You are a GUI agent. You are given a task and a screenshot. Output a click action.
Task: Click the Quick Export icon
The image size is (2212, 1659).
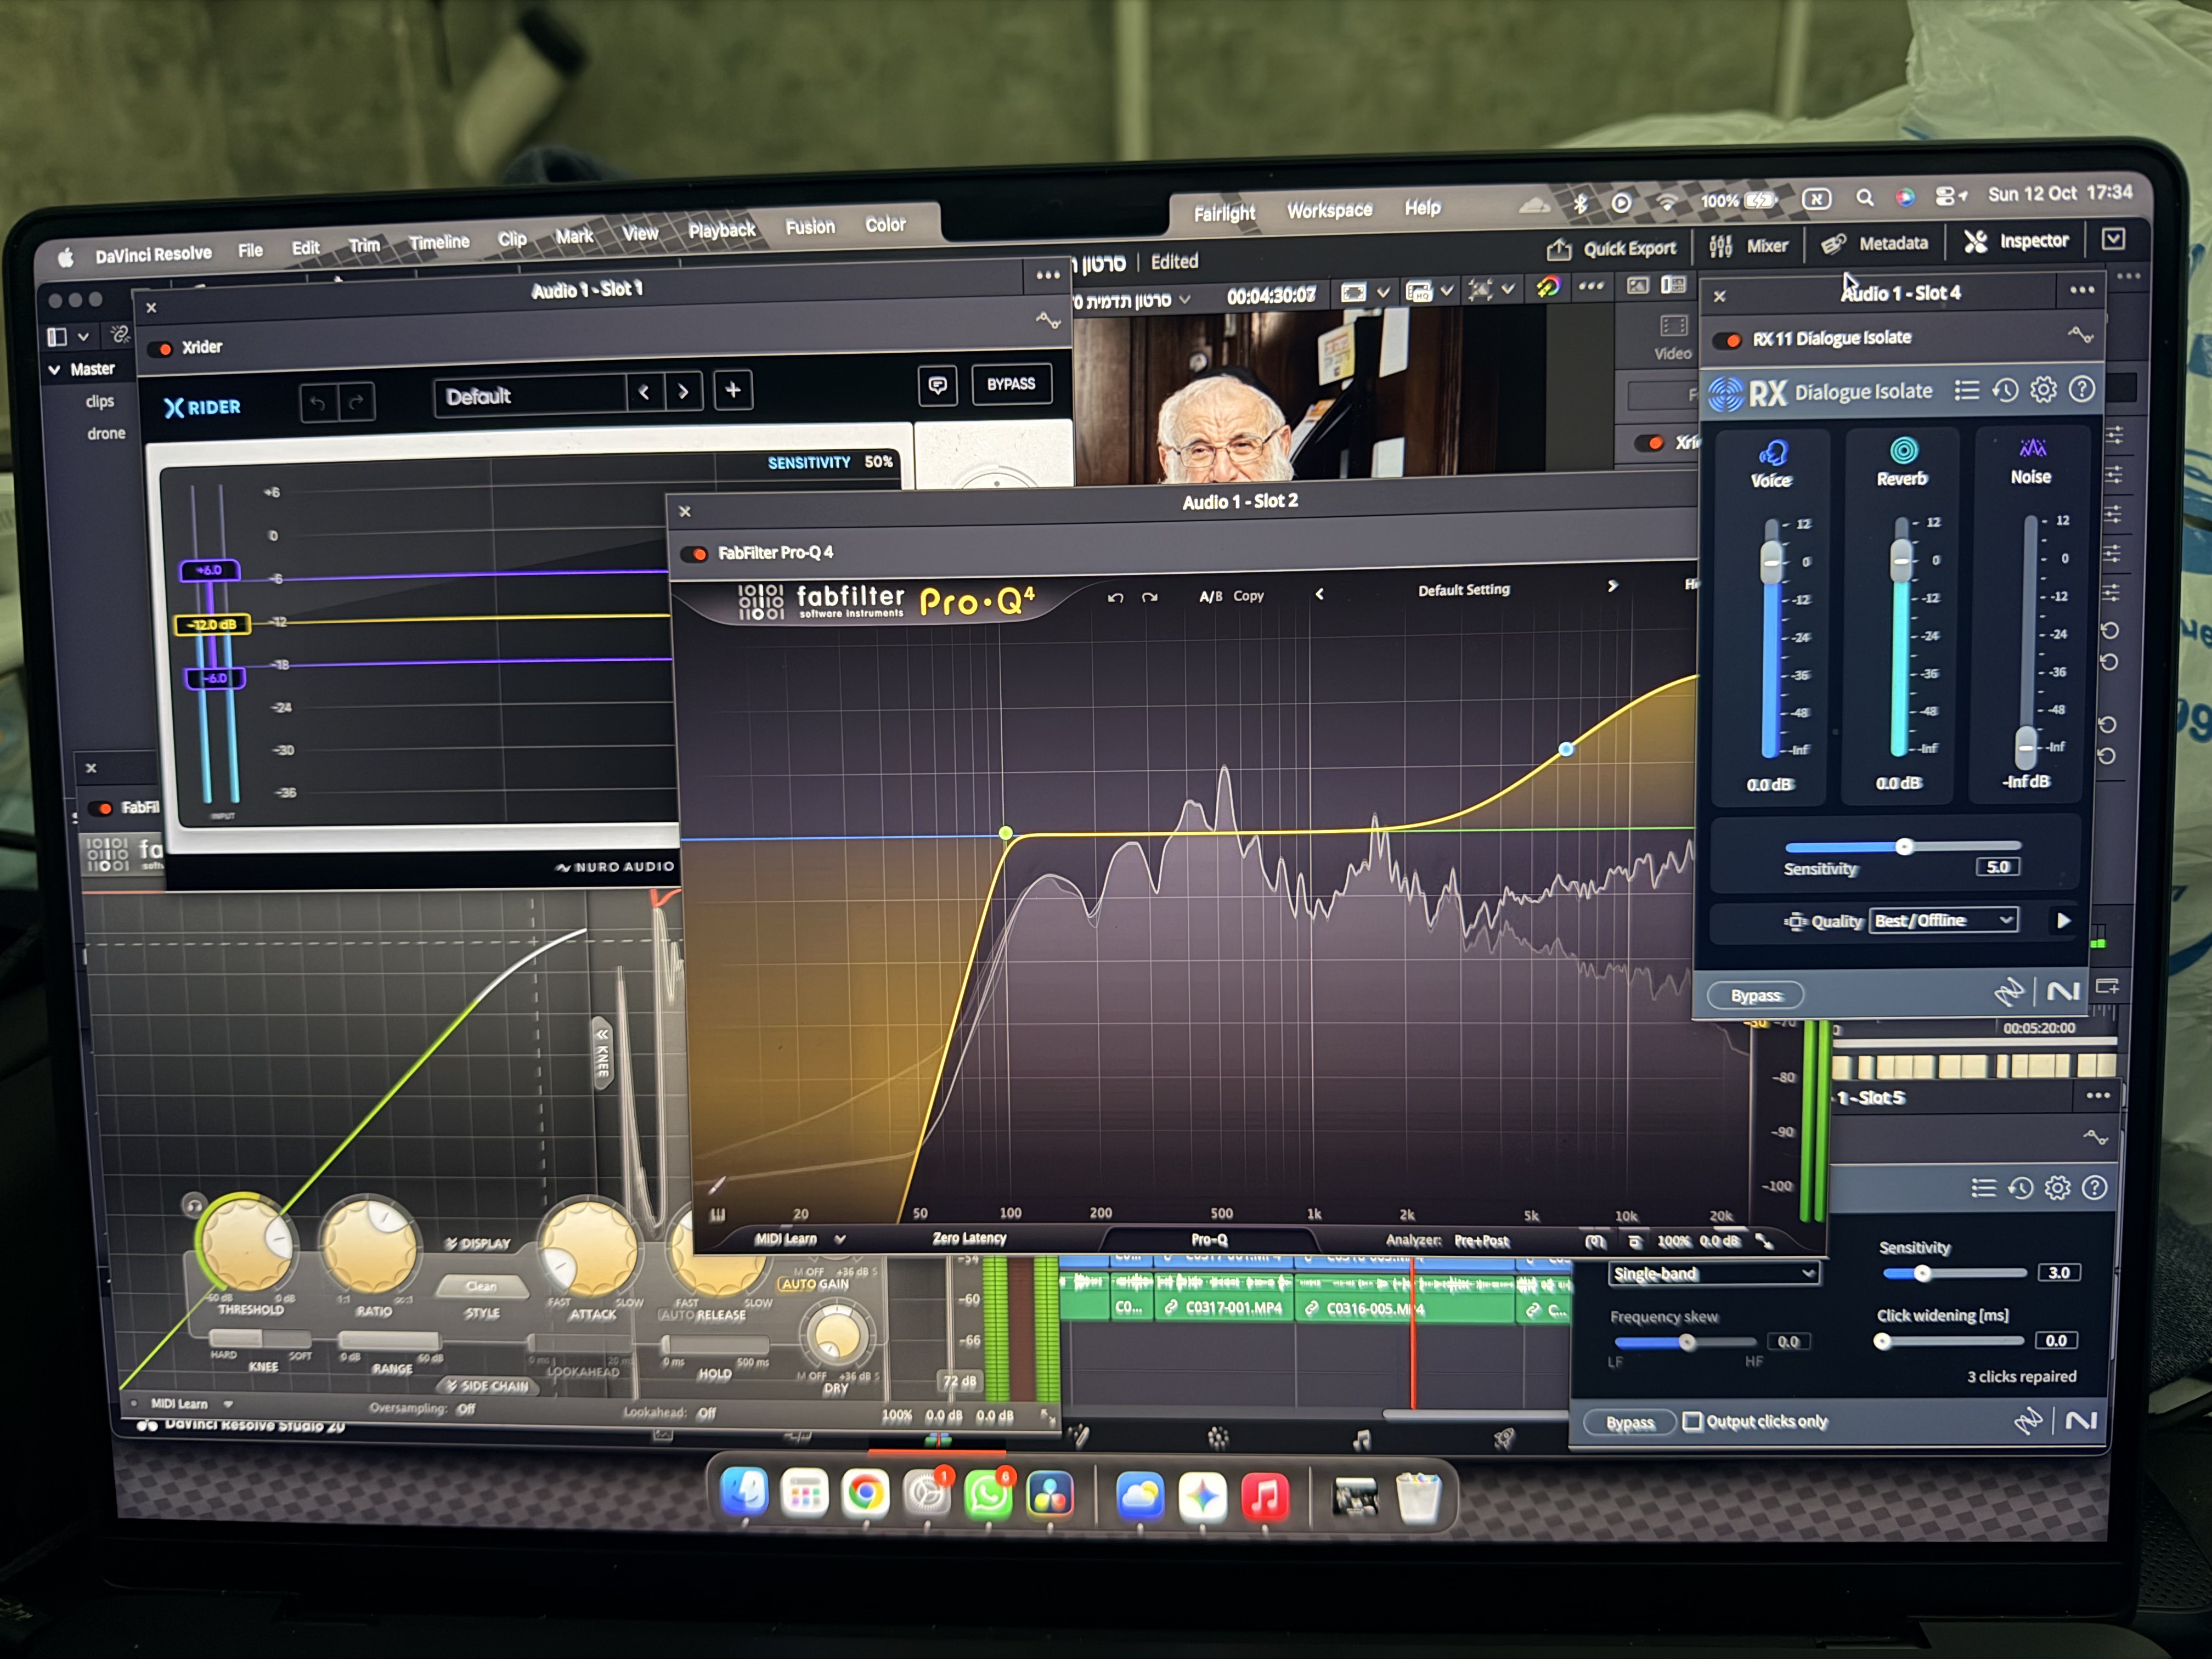pos(1558,249)
